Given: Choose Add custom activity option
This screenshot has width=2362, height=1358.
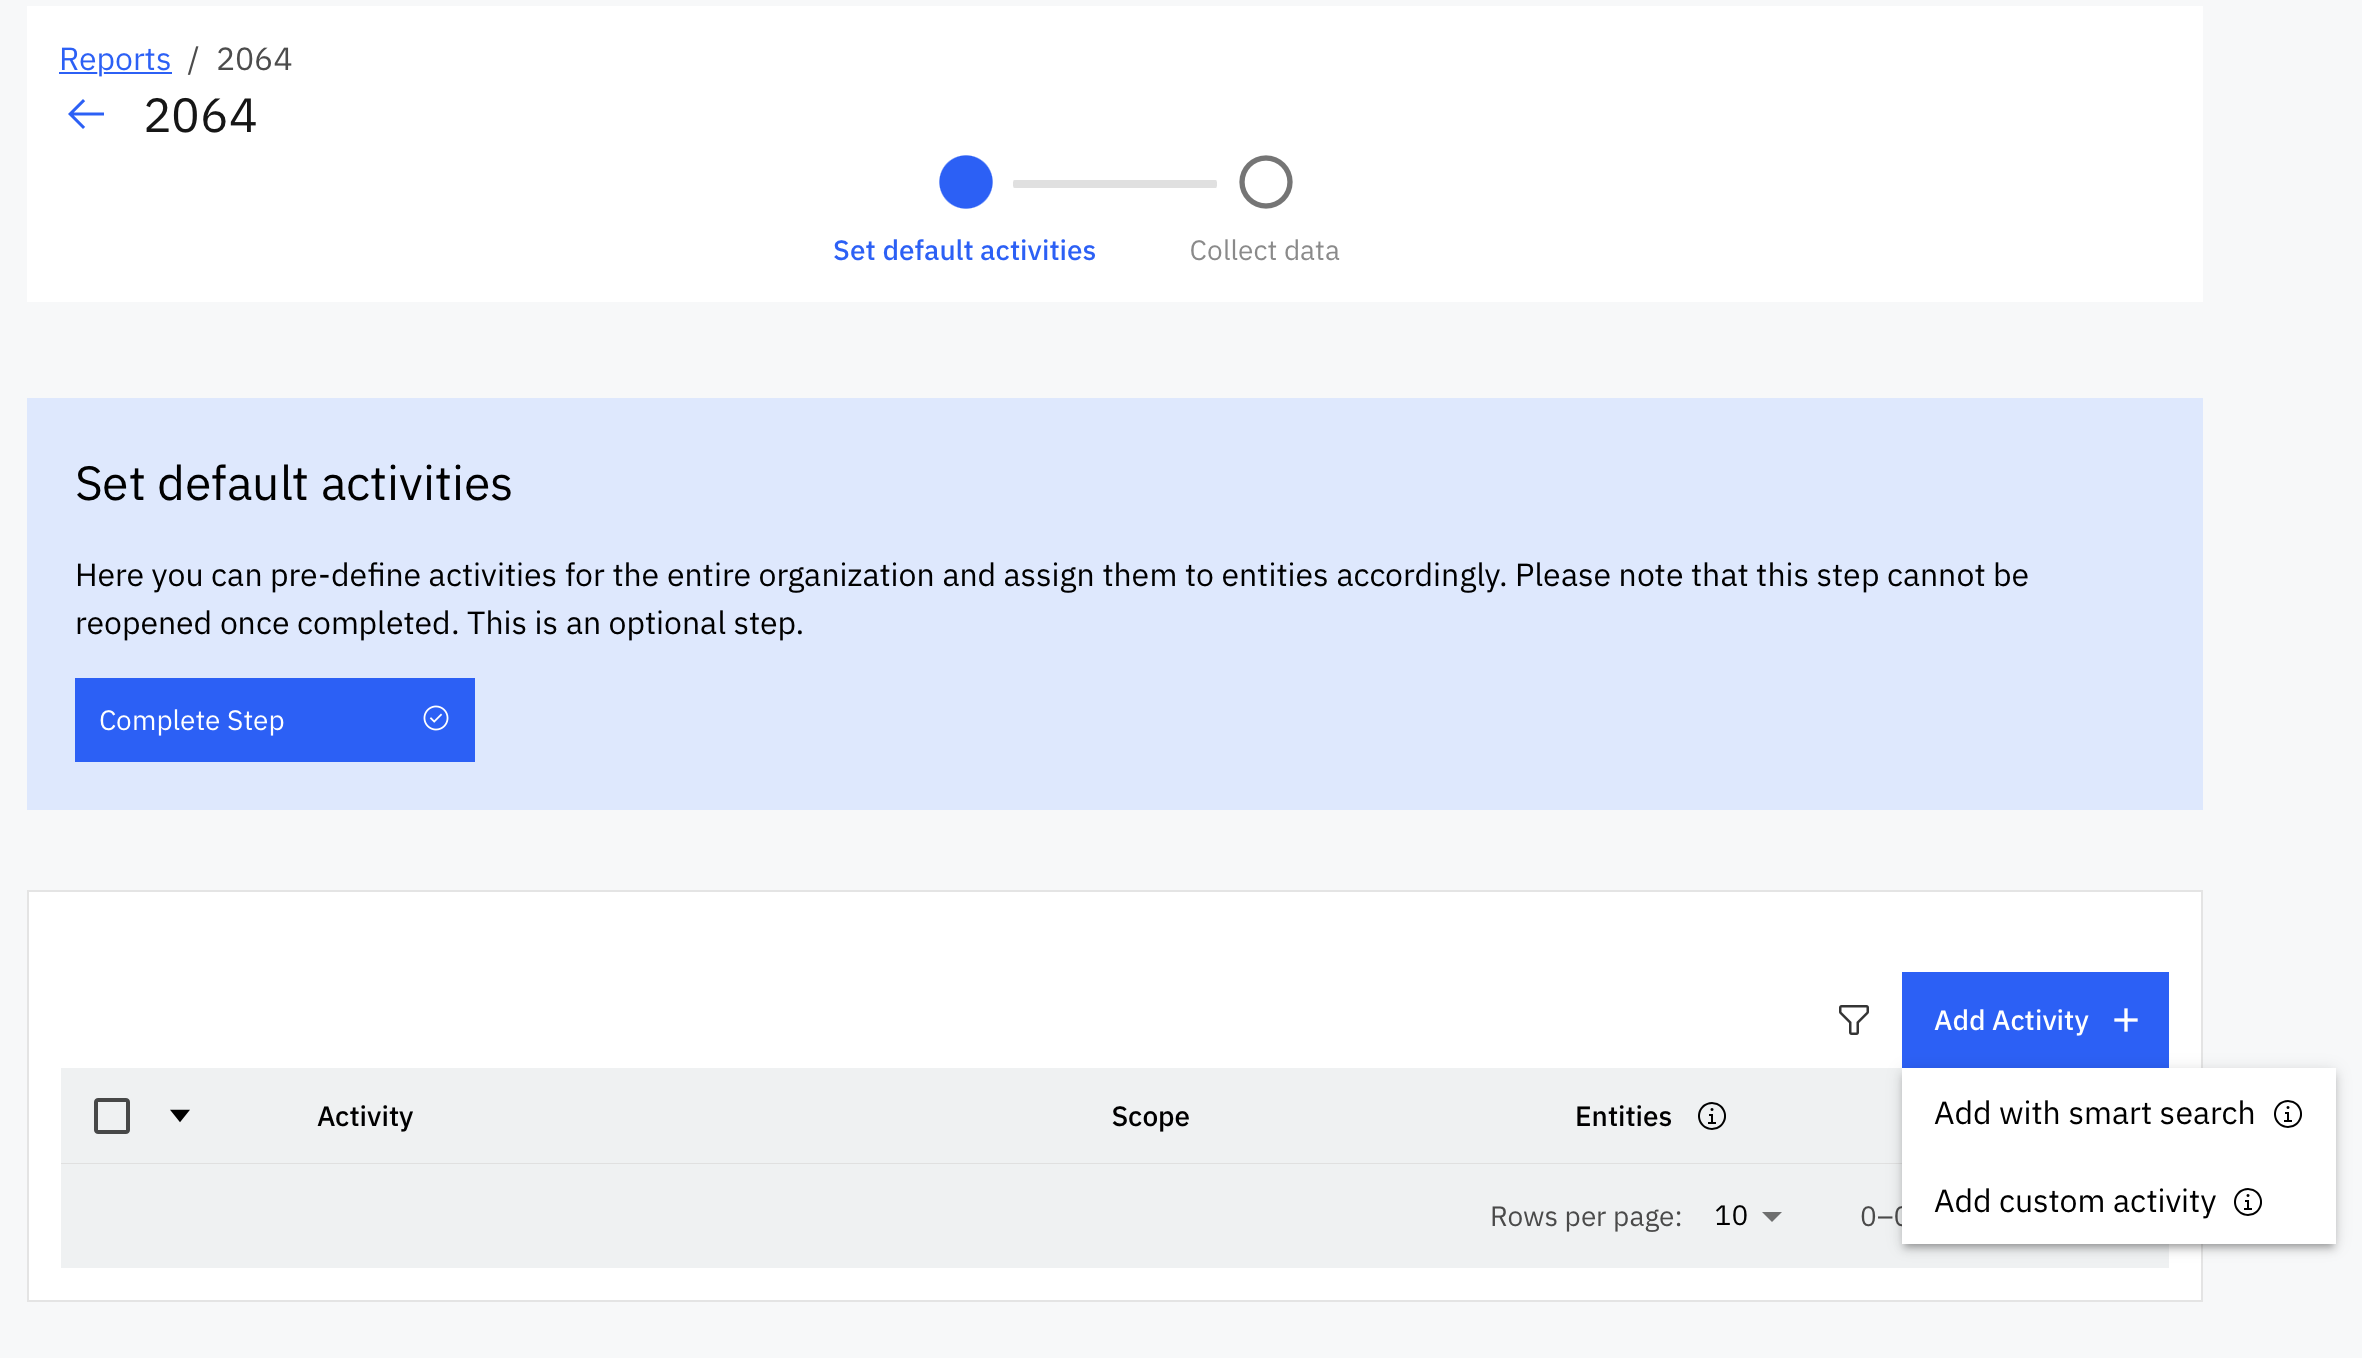Looking at the screenshot, I should pos(2074,1201).
